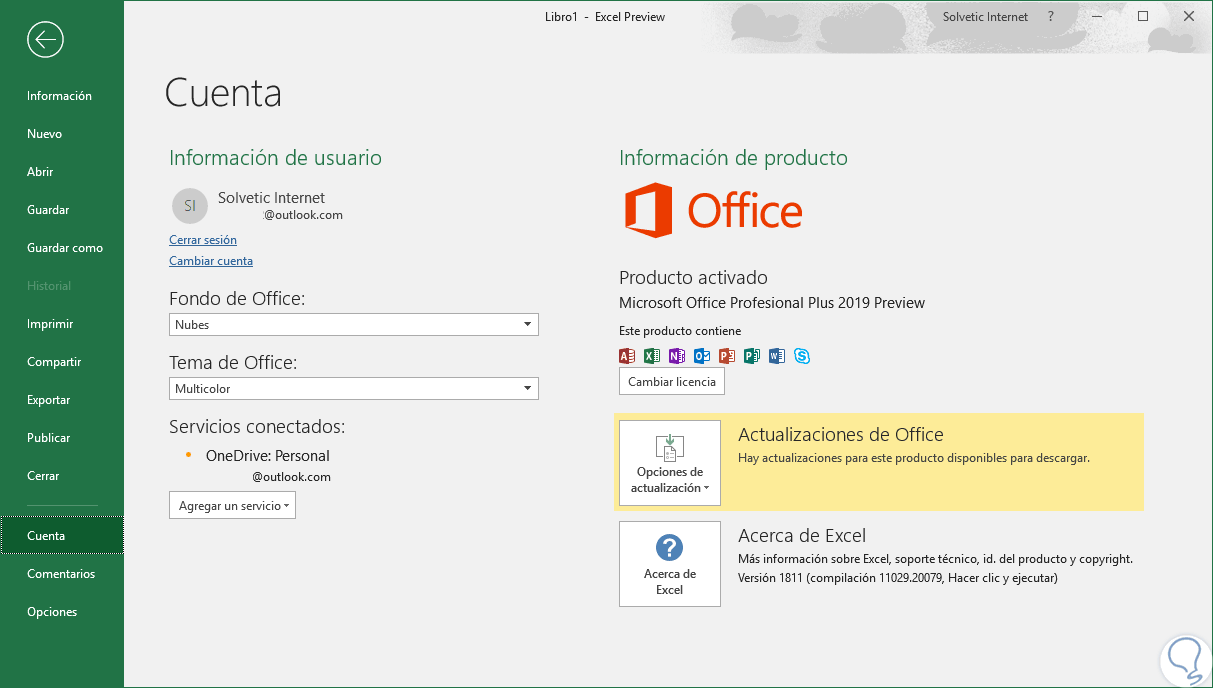Click OneDrive: Personal service entry
1213x688 pixels.
point(267,456)
